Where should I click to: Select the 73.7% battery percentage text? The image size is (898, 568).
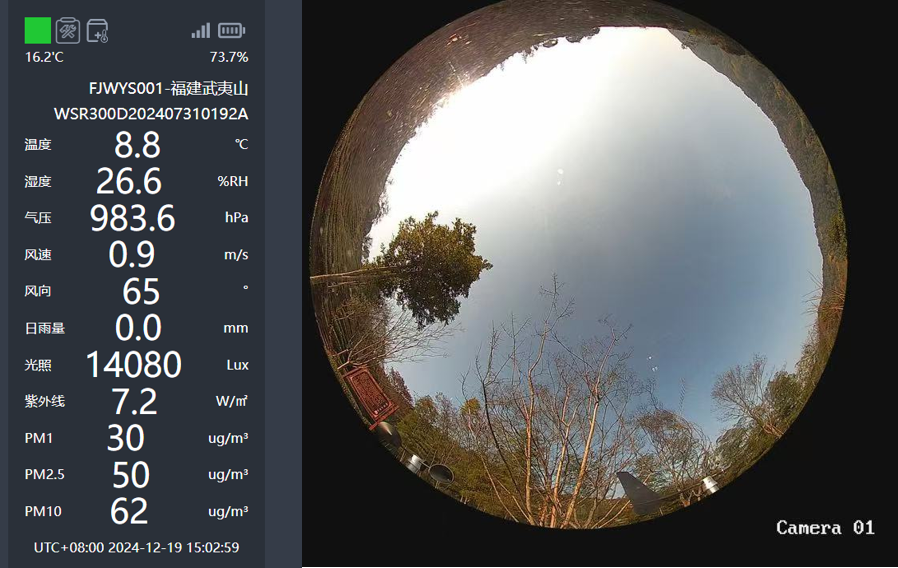pos(229,57)
